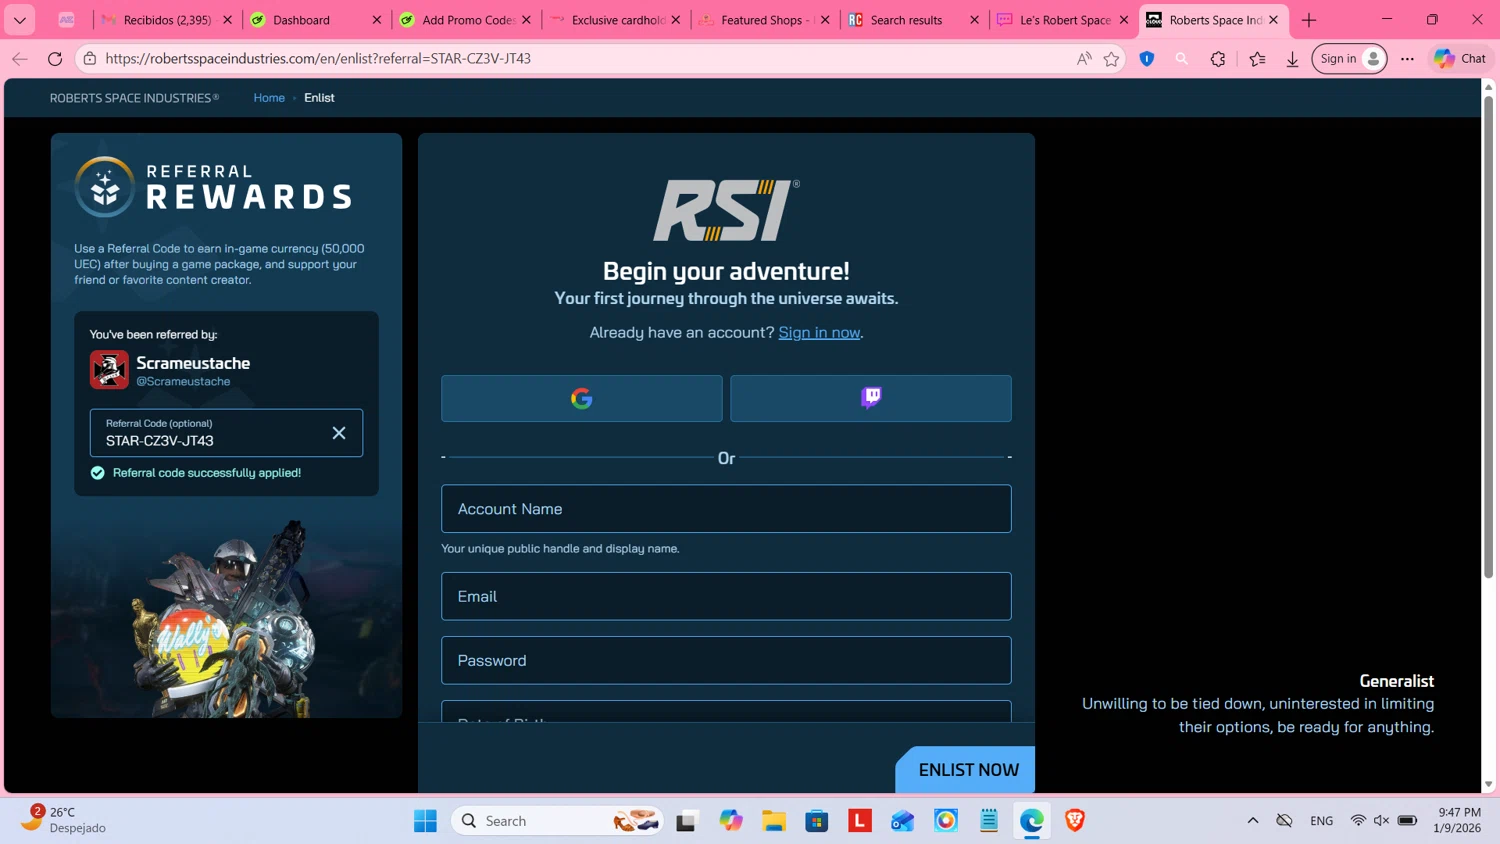Show hidden system tray icons
The height and width of the screenshot is (844, 1500).
click(1252, 821)
